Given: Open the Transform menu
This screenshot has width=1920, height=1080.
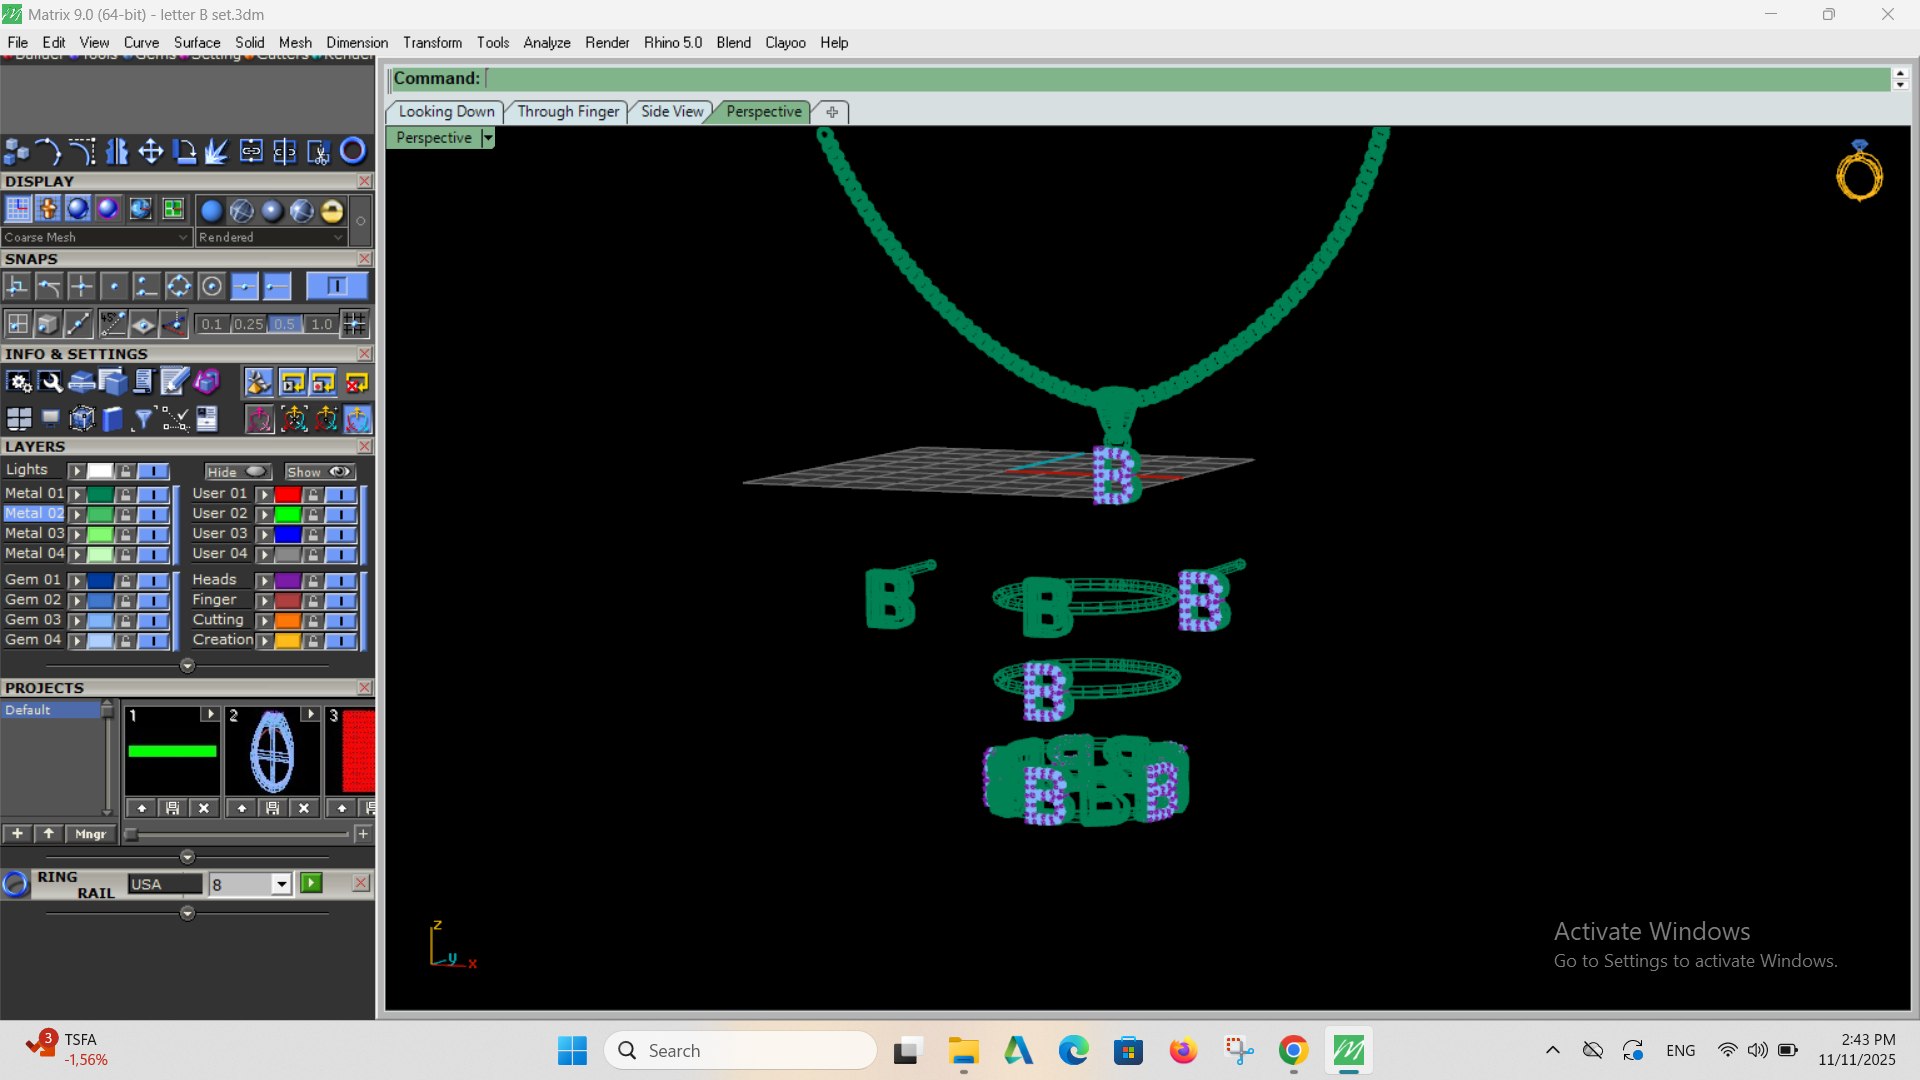Looking at the screenshot, I should point(432,43).
